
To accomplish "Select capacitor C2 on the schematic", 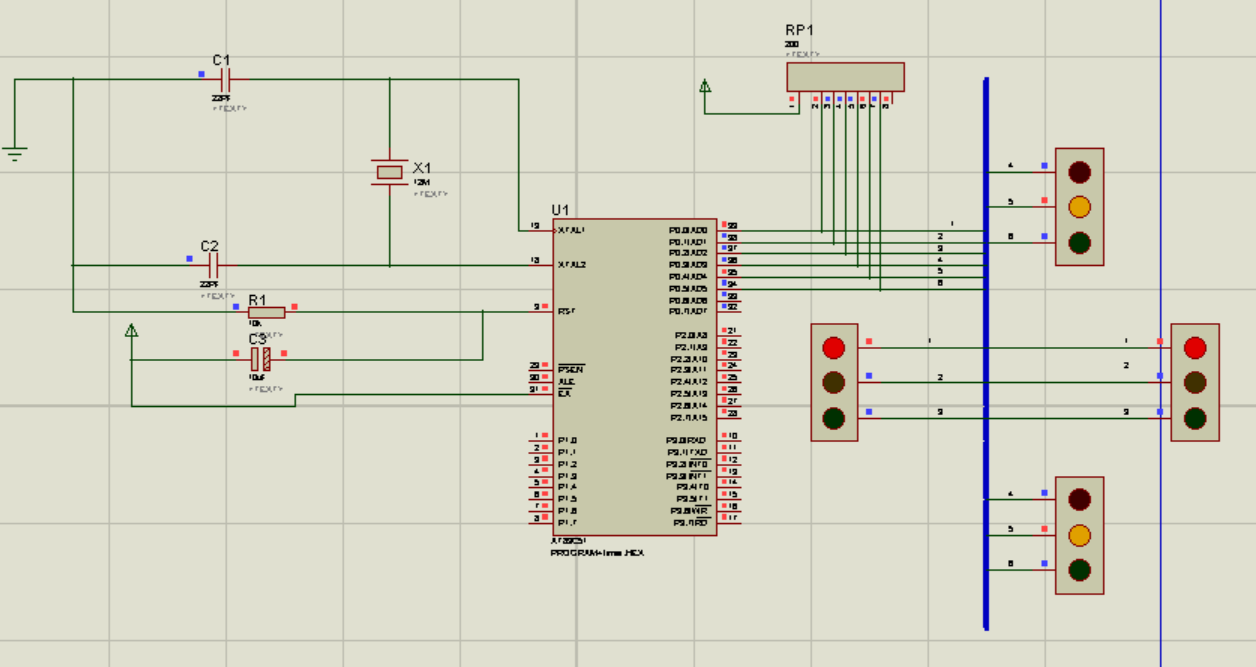I will [212, 263].
